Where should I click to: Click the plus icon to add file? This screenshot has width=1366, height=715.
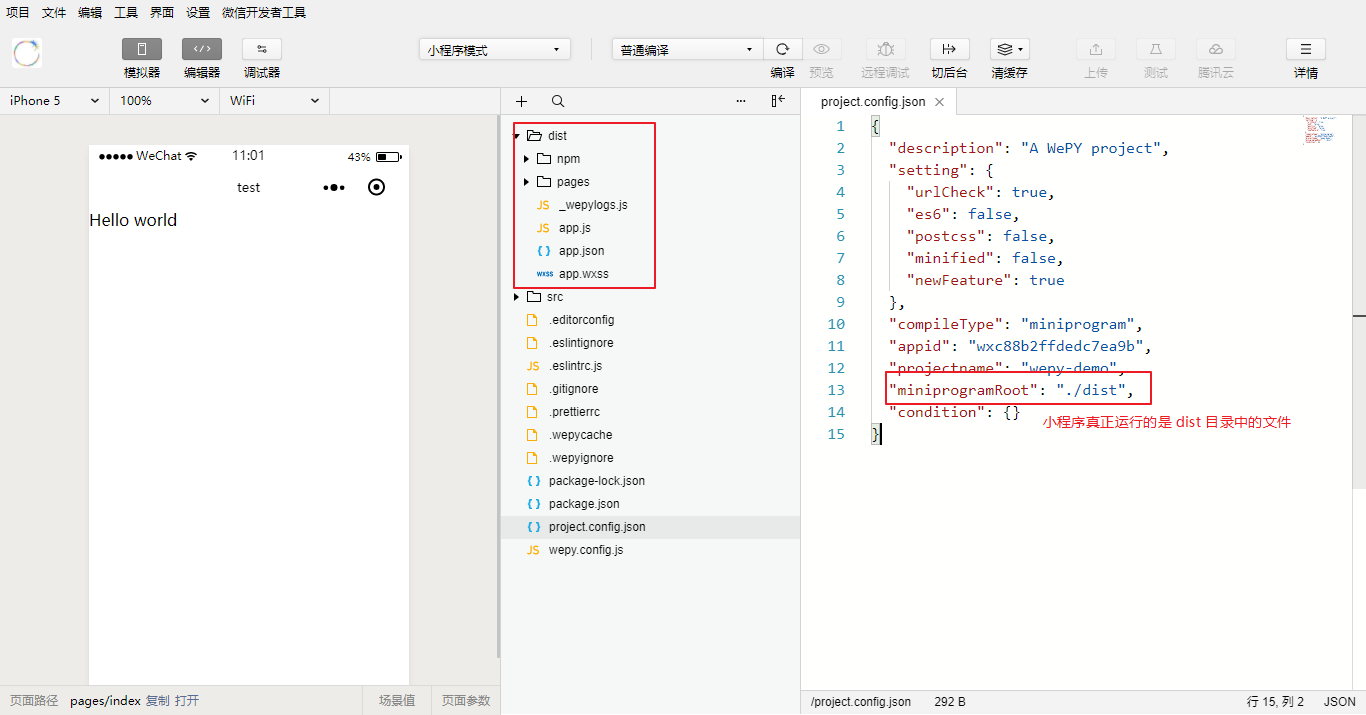pos(521,101)
